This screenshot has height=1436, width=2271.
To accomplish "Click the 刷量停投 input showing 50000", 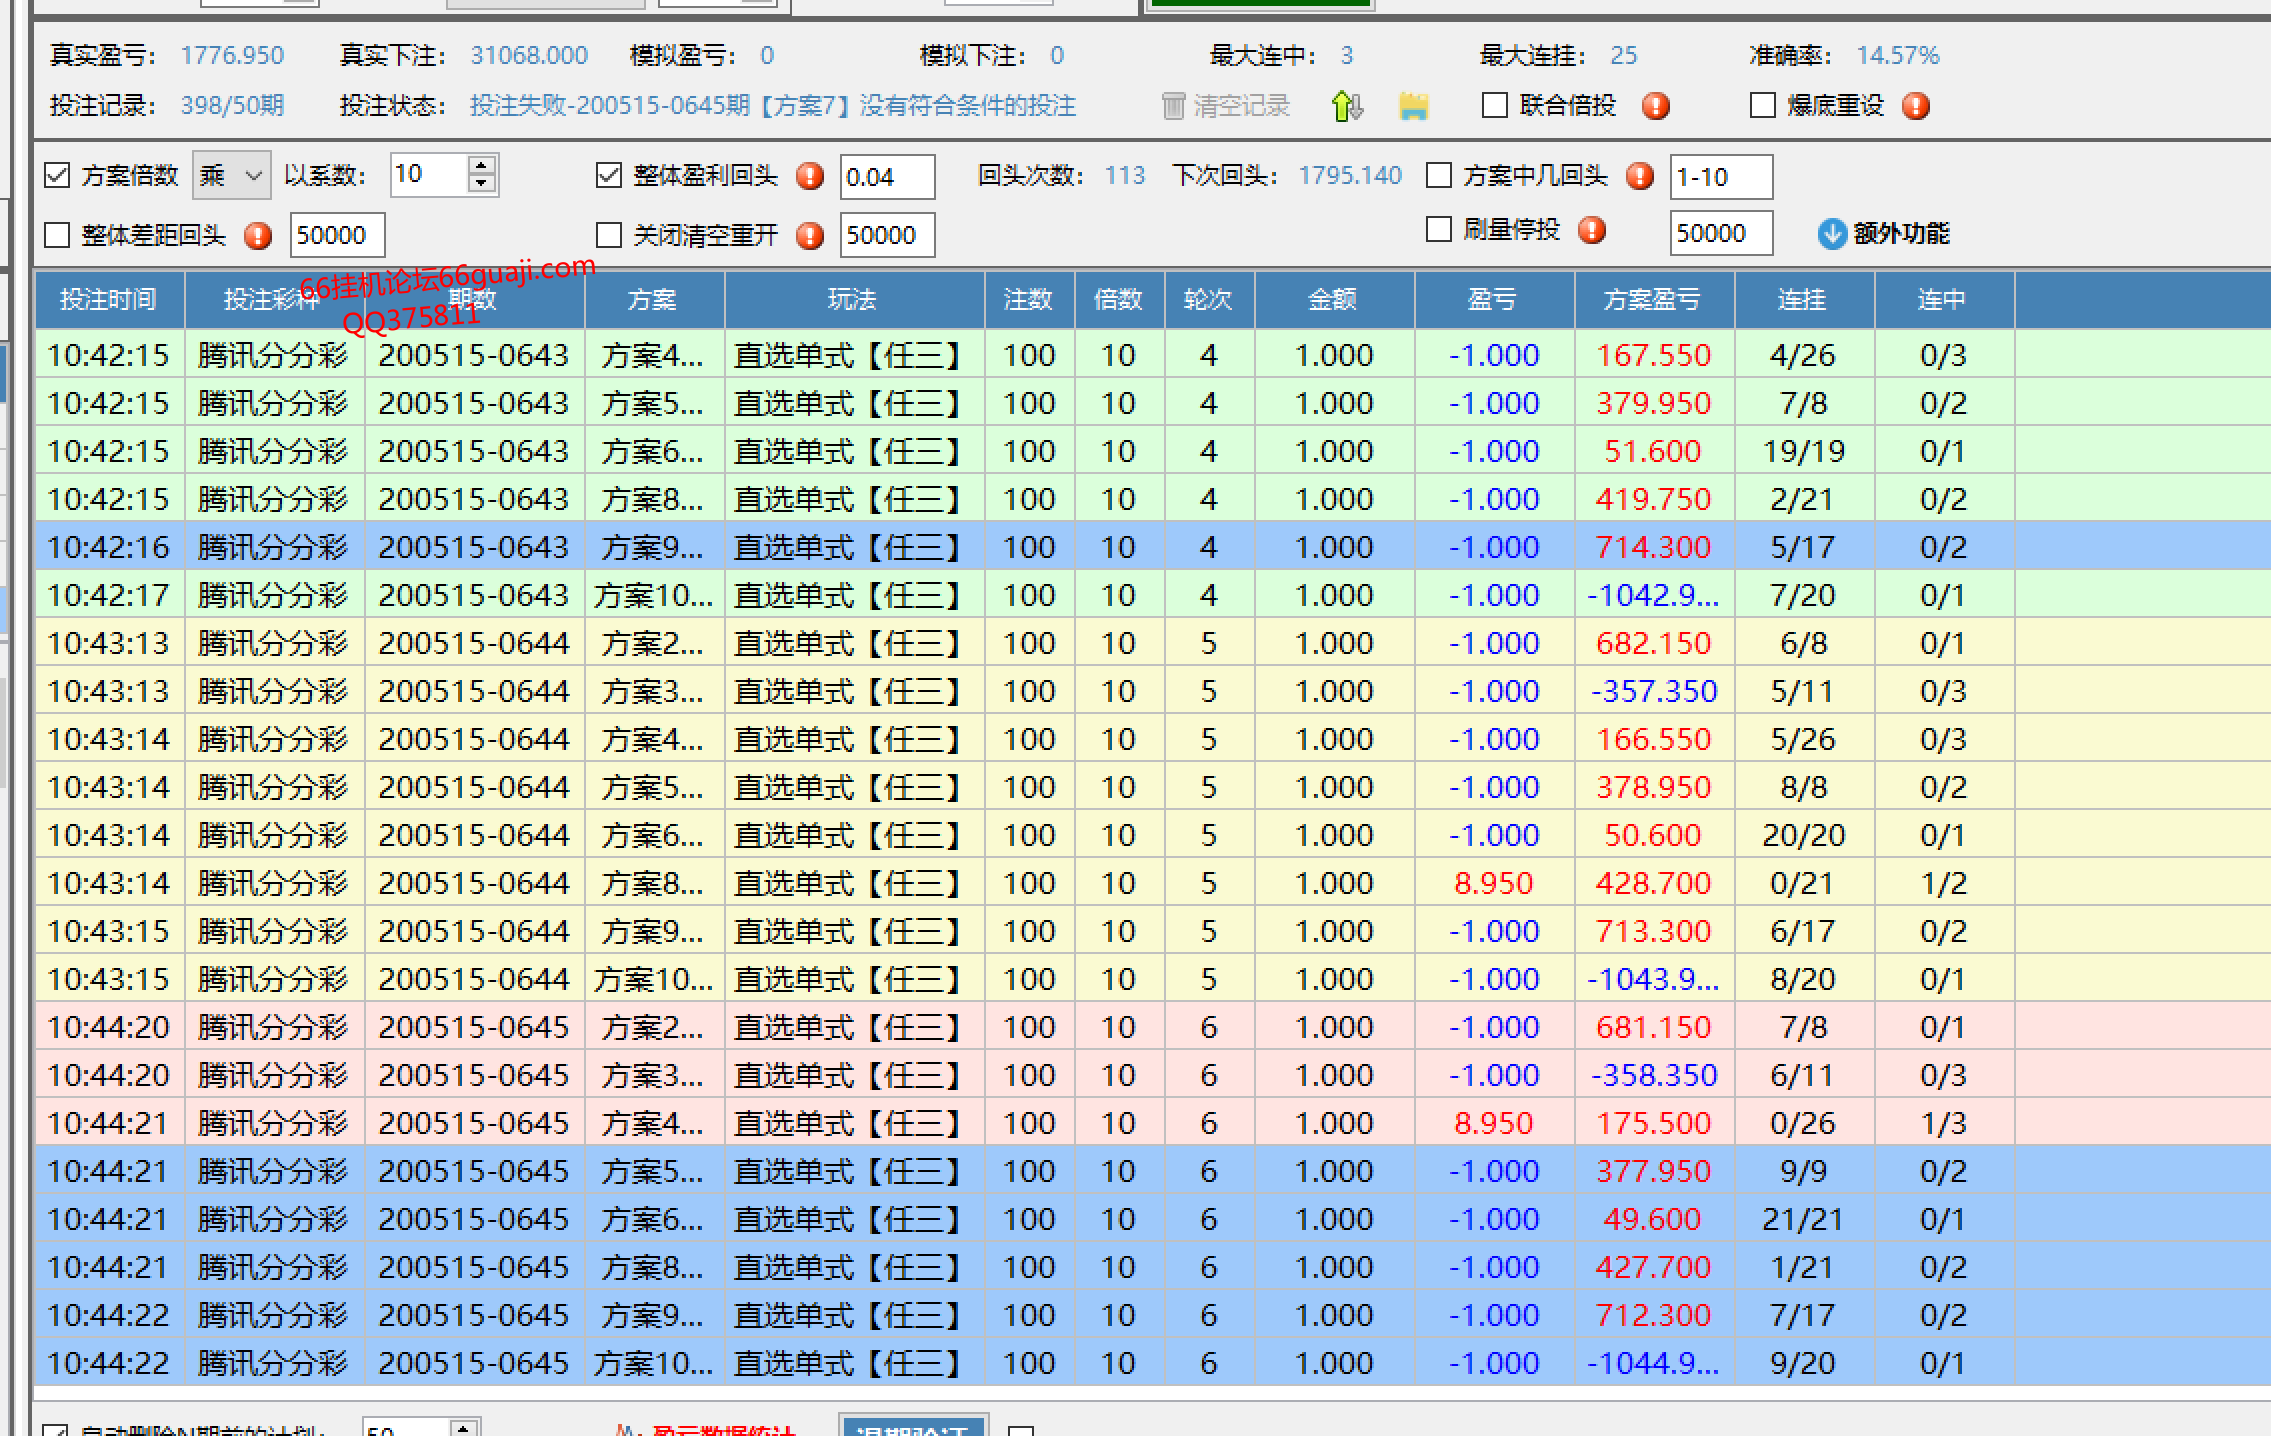I will [x=1721, y=233].
